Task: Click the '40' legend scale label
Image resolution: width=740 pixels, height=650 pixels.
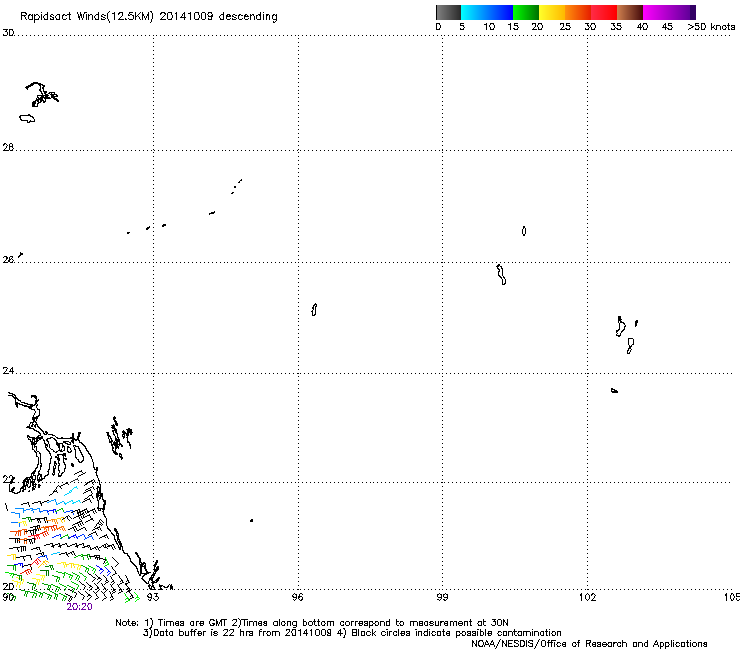Action: 642,27
